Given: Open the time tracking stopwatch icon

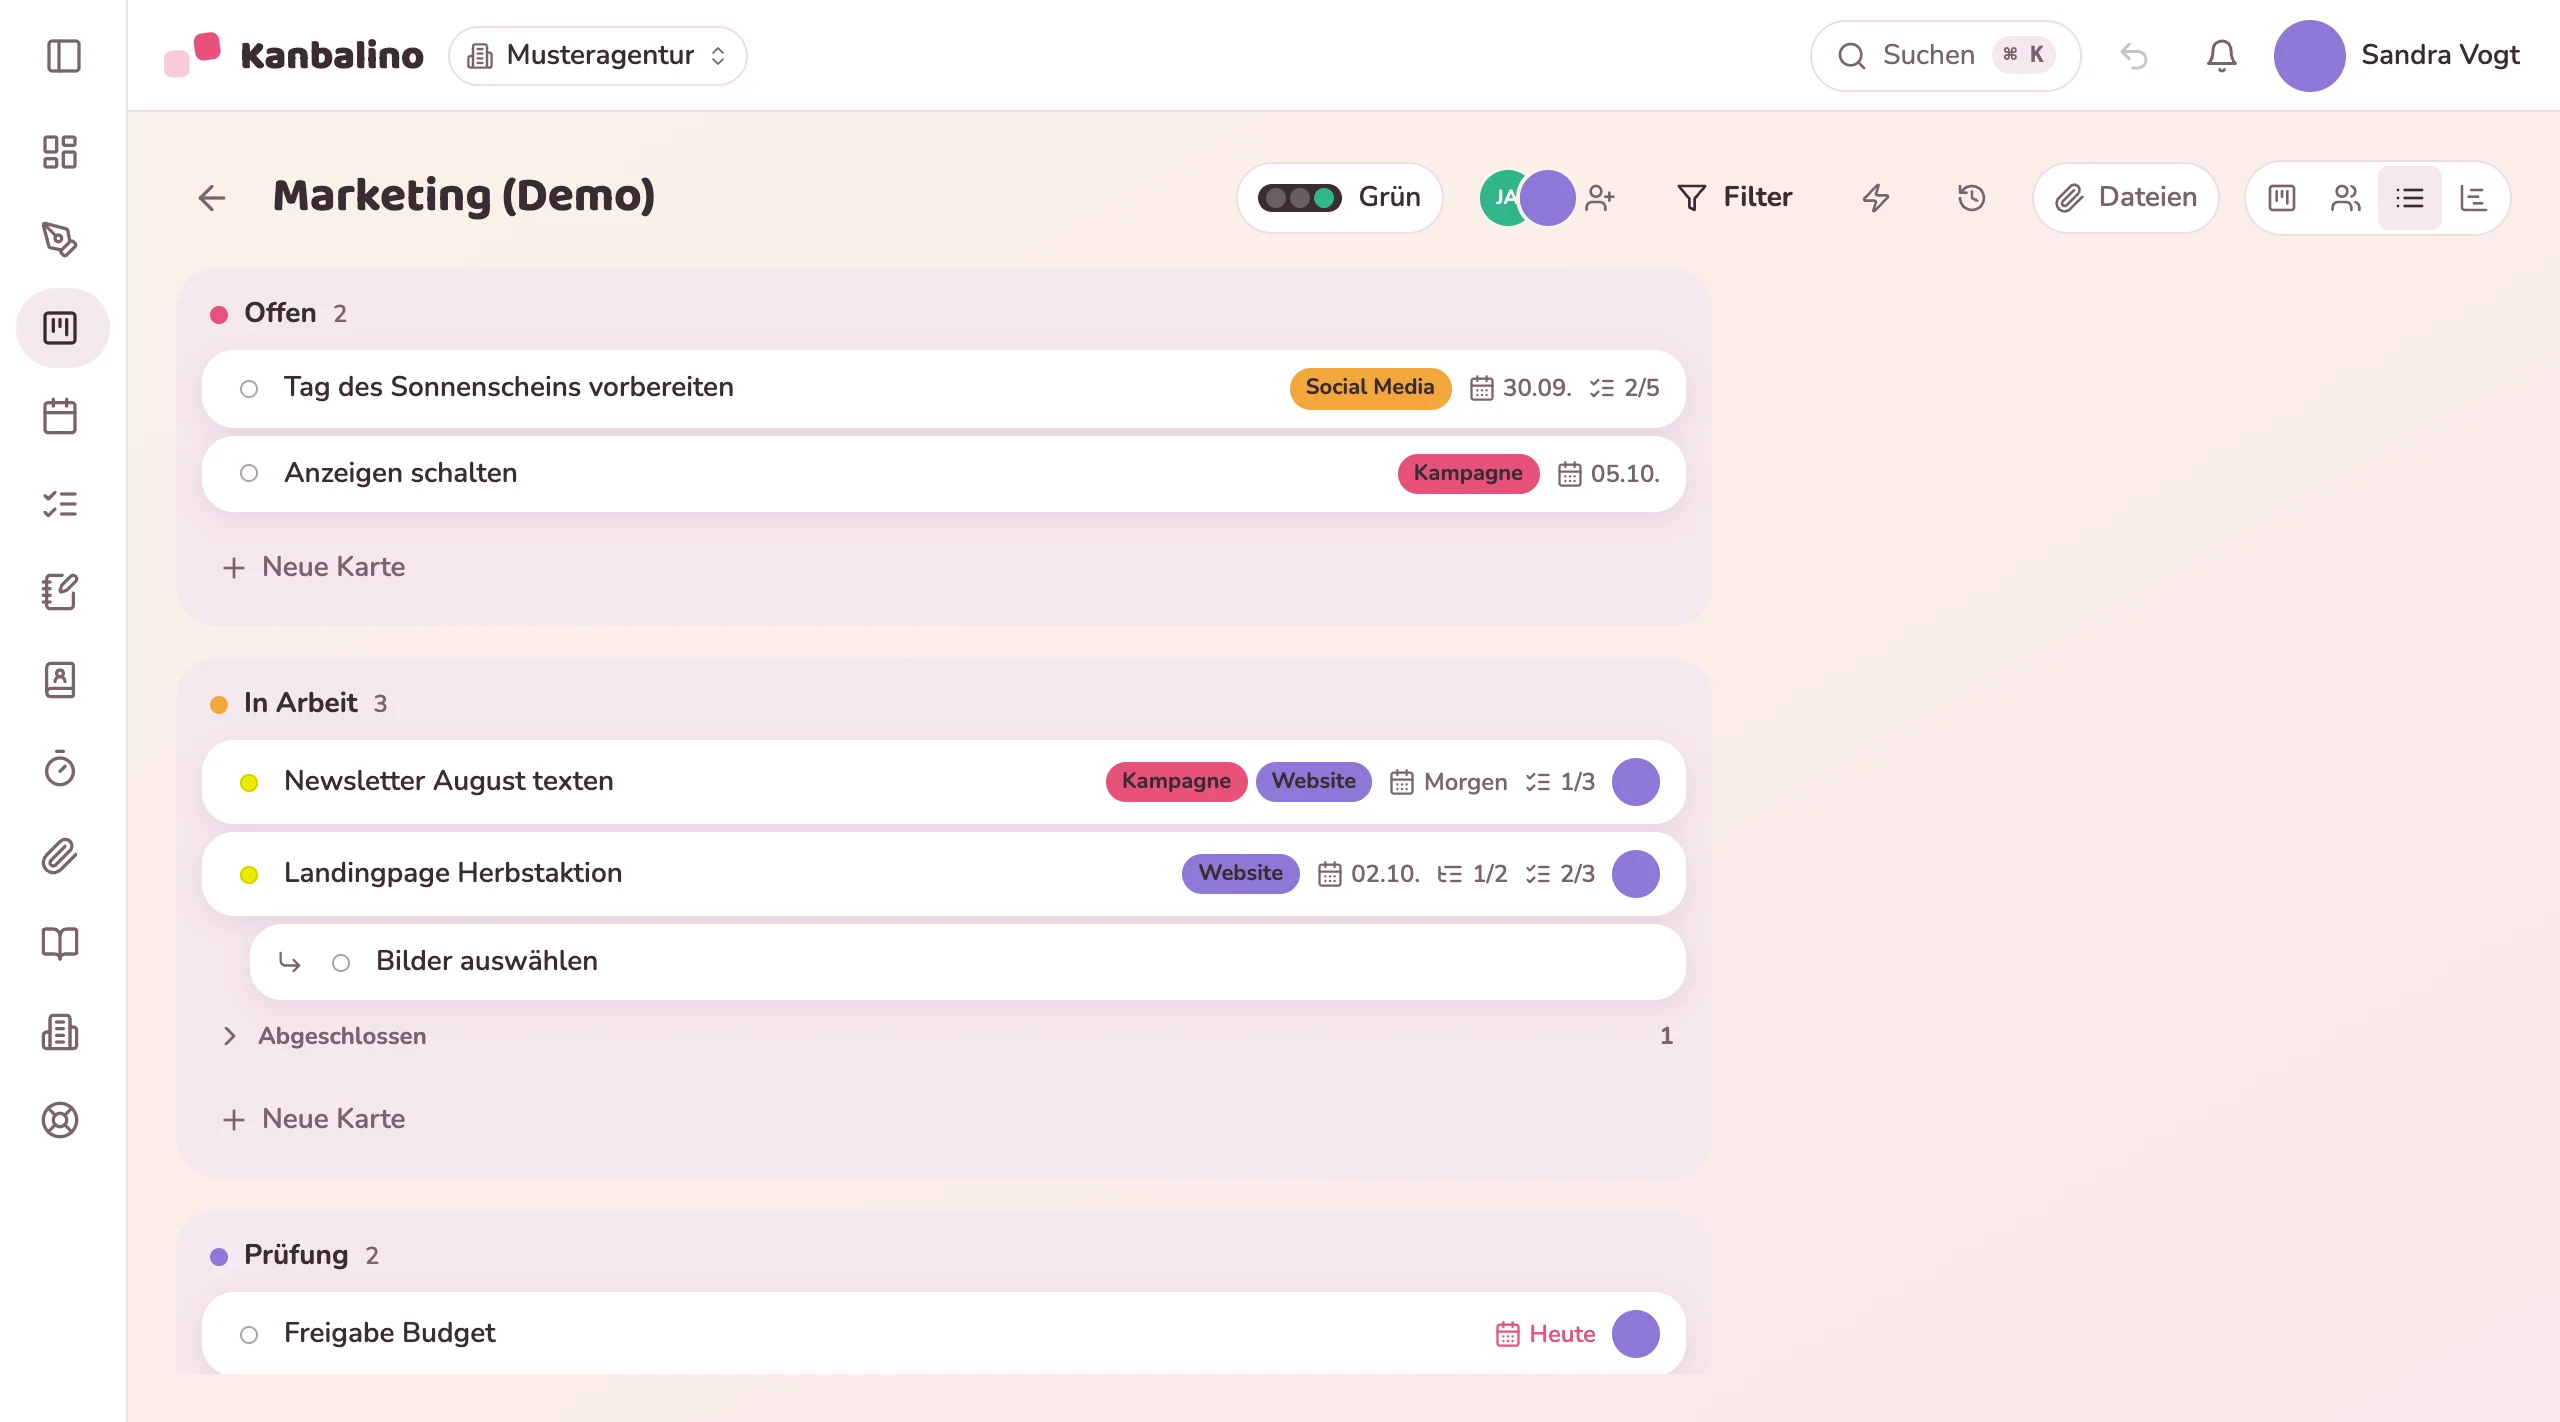Looking at the screenshot, I should point(60,768).
